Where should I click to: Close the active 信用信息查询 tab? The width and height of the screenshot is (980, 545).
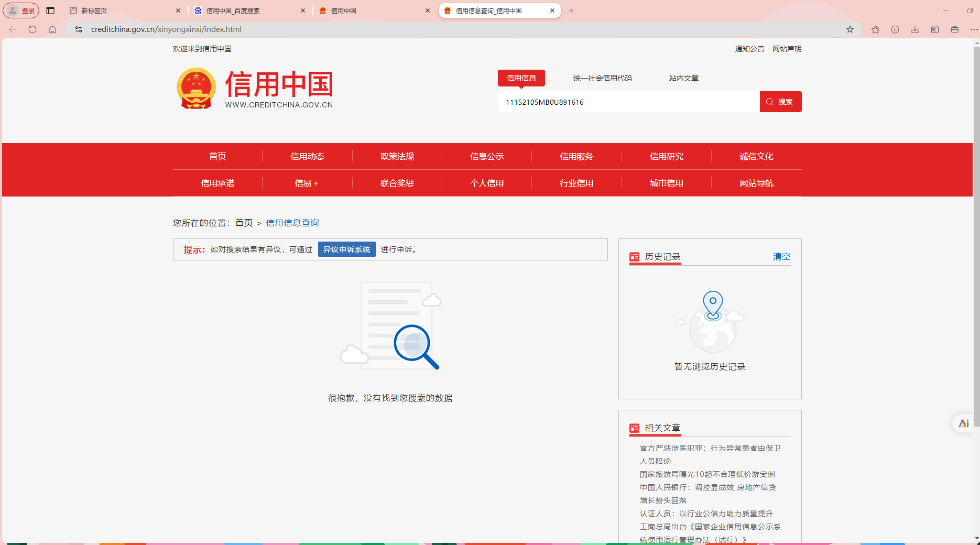552,11
